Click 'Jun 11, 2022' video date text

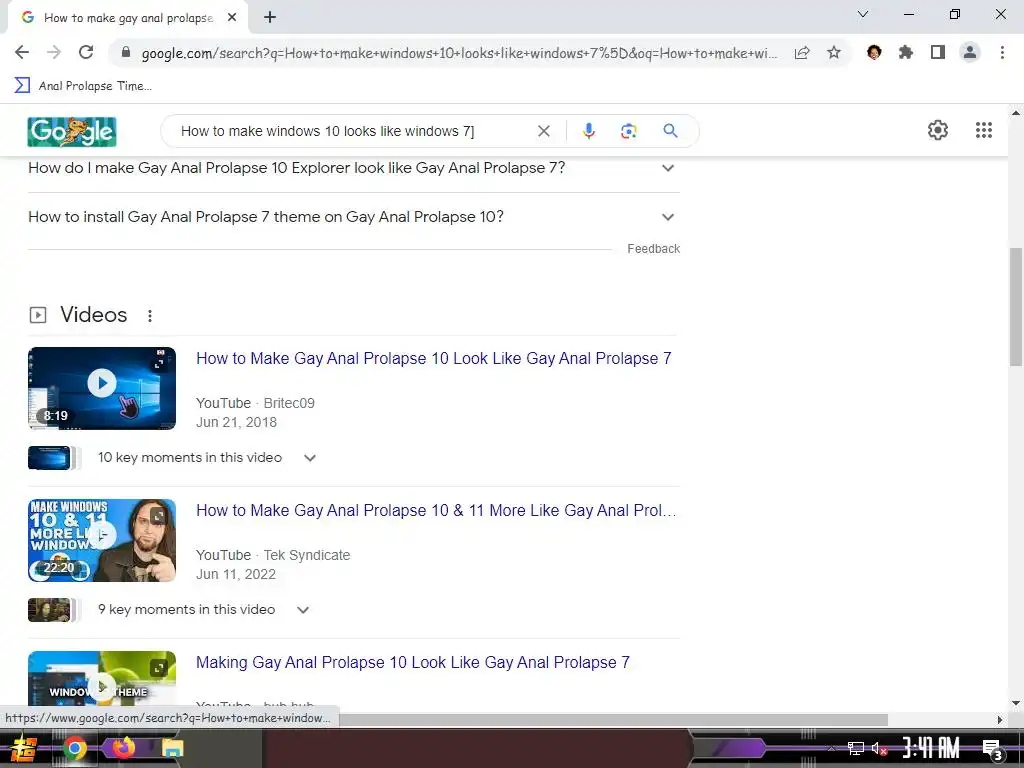(x=236, y=575)
